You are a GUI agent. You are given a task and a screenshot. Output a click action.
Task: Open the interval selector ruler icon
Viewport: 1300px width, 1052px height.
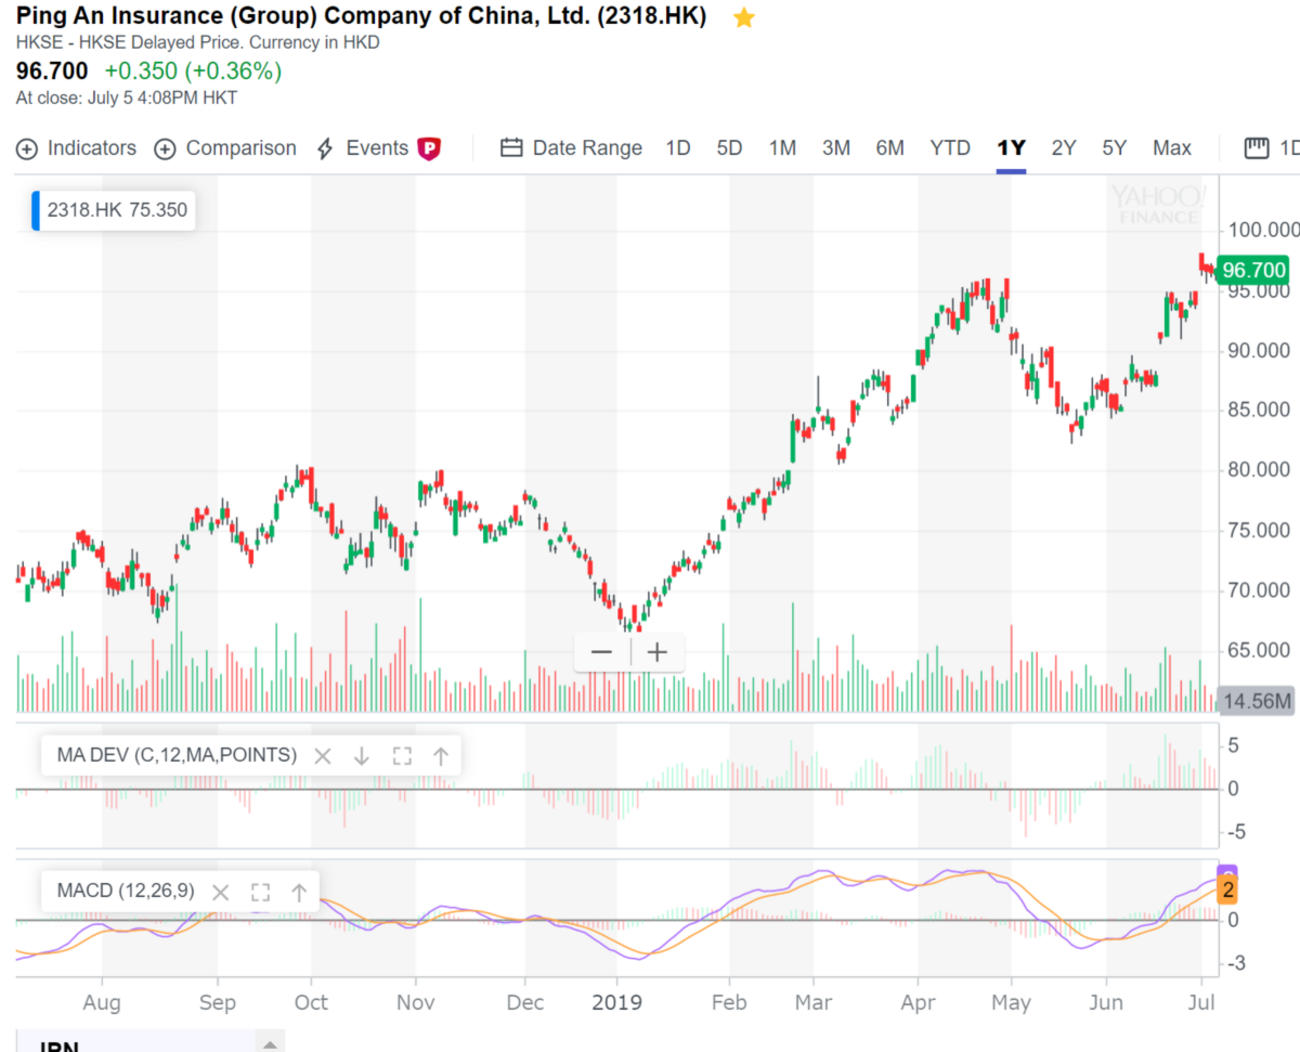pyautogui.click(x=1256, y=148)
